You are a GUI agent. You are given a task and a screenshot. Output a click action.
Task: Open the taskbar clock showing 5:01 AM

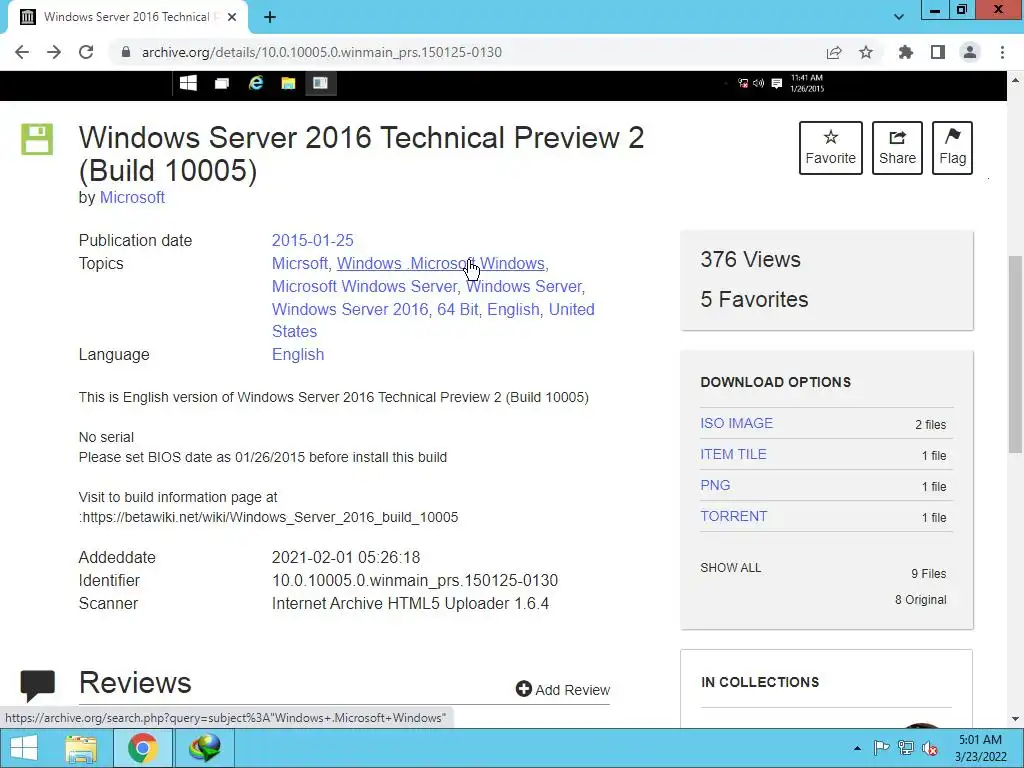pos(980,748)
